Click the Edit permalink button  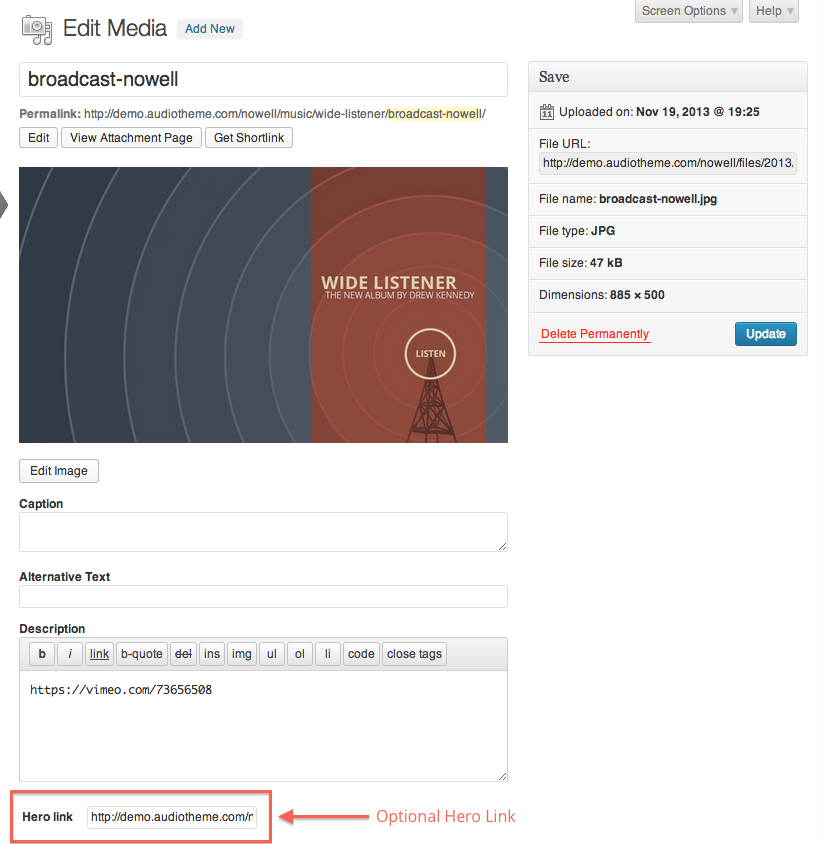coord(39,138)
